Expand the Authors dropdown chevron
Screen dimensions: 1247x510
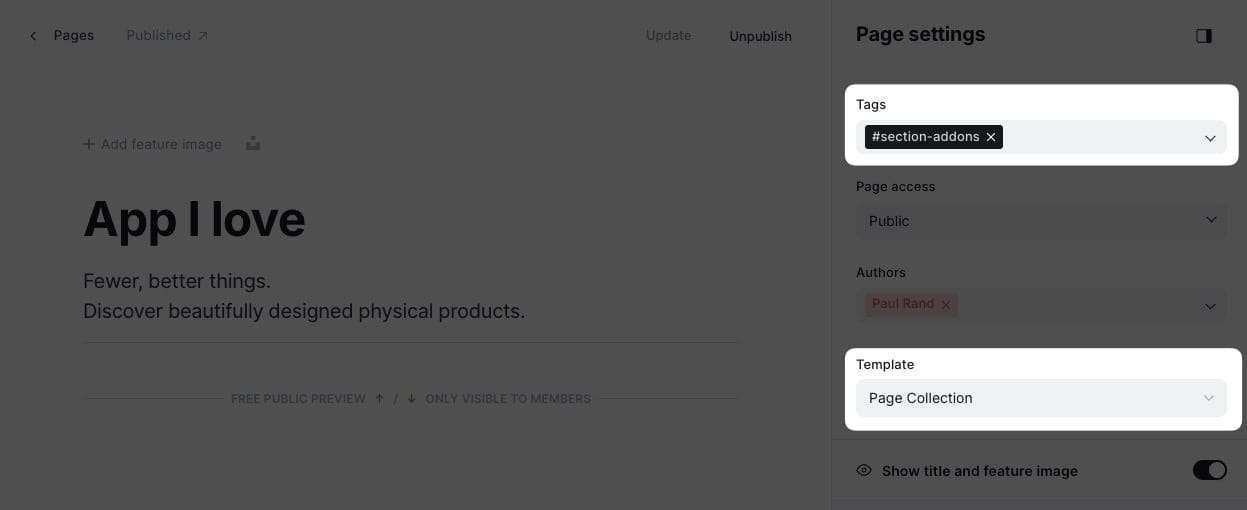1210,306
